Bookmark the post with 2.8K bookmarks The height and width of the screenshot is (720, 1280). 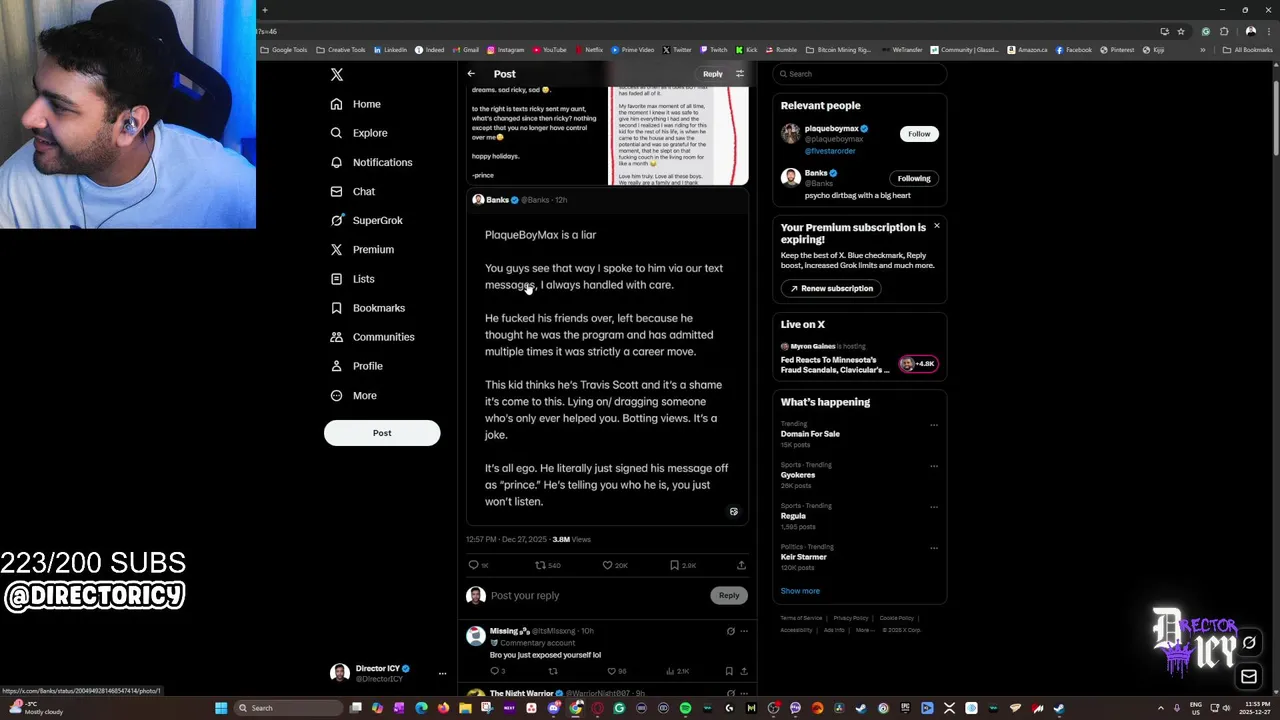click(674, 565)
